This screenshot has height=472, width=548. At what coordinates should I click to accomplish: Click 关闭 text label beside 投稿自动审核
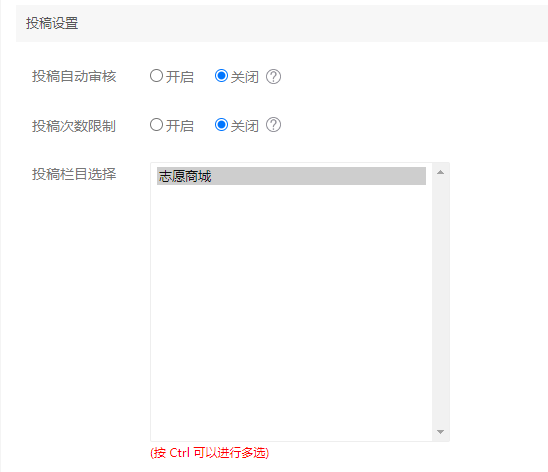245,77
